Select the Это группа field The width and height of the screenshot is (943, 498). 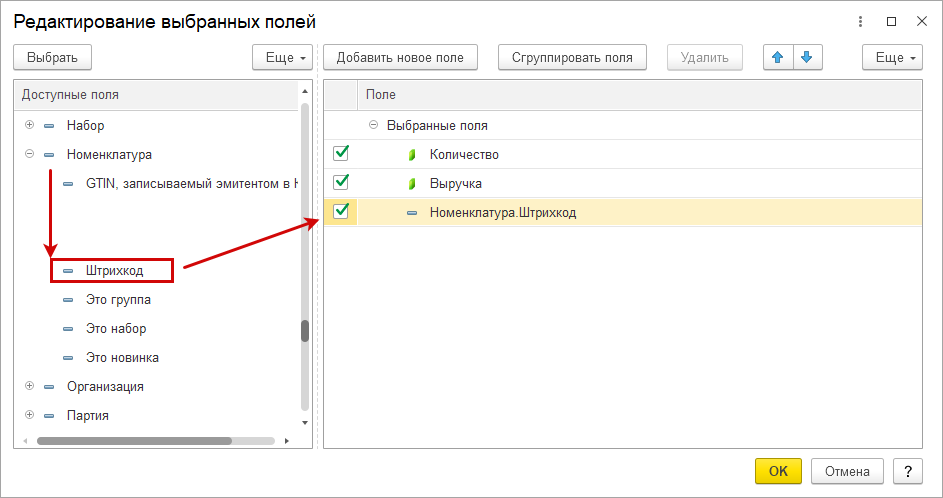click(x=118, y=299)
